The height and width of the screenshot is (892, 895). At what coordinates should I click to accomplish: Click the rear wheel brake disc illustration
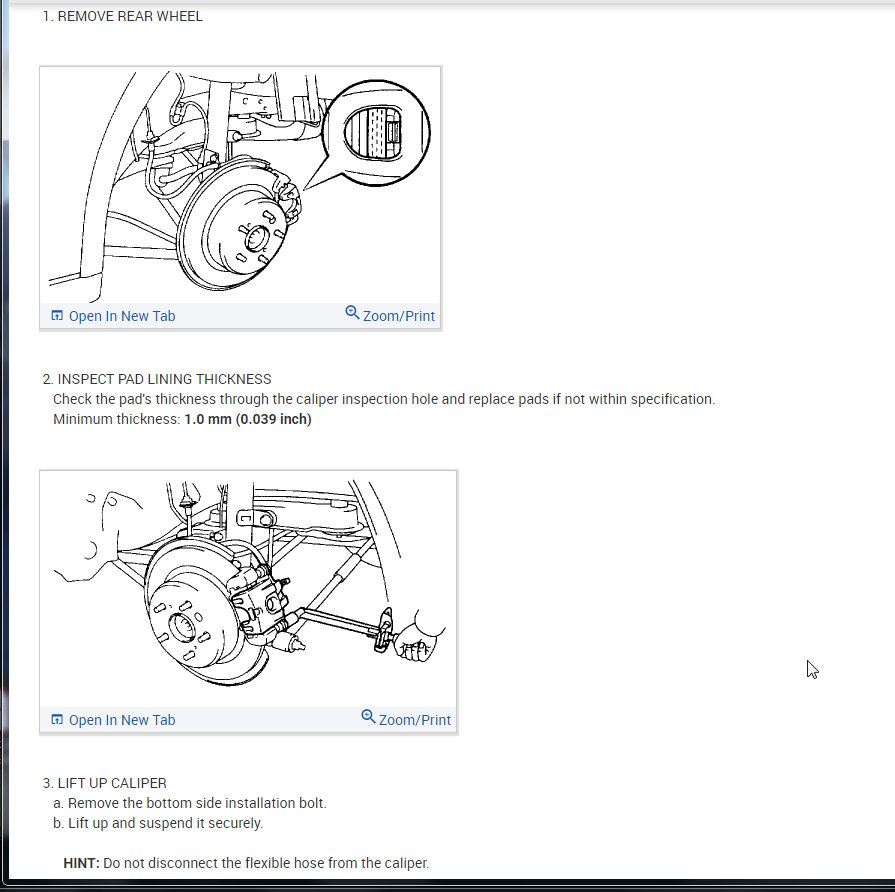[240, 185]
